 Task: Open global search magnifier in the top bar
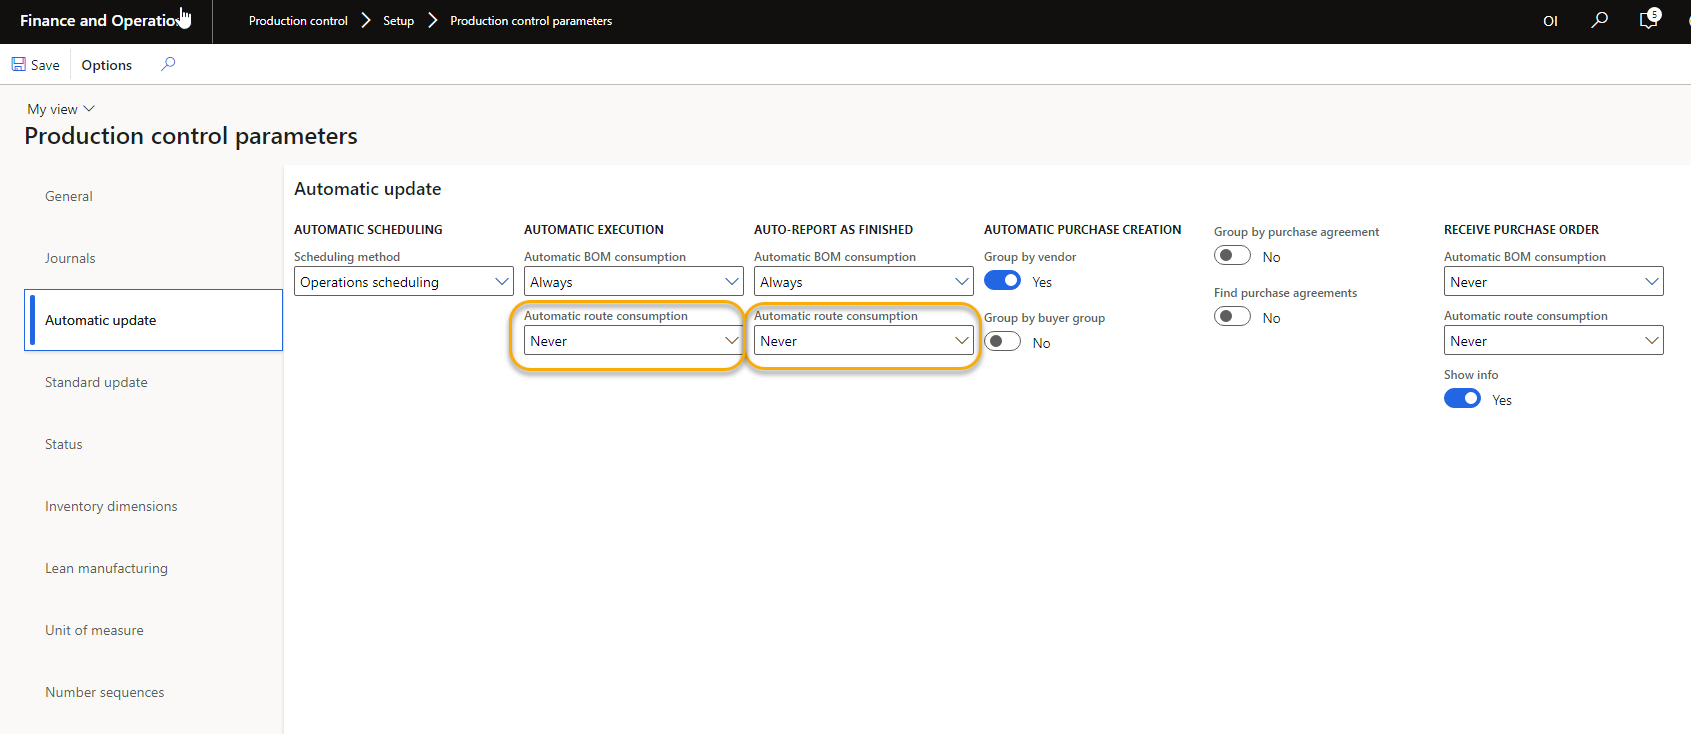(1599, 20)
